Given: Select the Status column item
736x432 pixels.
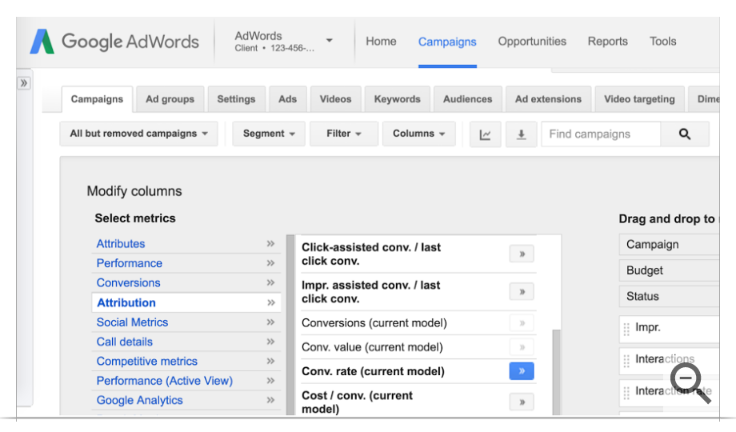Looking at the screenshot, I should (669, 296).
